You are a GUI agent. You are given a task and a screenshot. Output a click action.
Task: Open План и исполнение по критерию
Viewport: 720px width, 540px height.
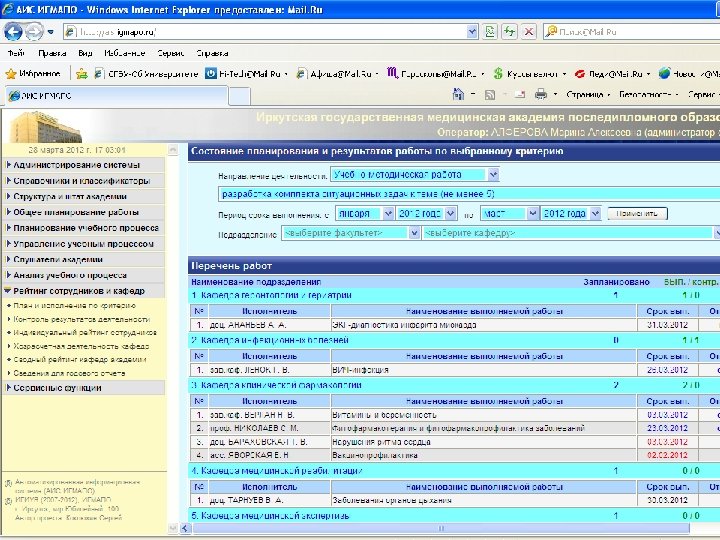tap(74, 305)
